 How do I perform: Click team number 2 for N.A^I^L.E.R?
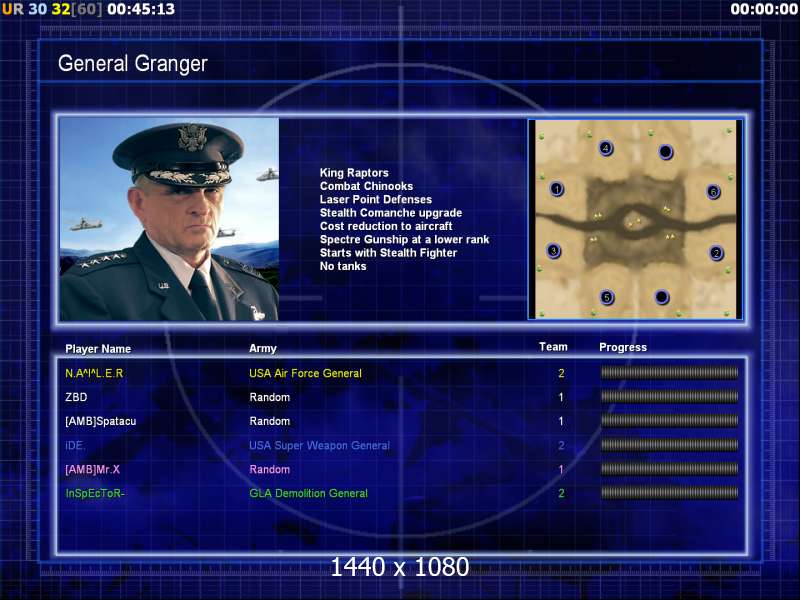pyautogui.click(x=561, y=373)
